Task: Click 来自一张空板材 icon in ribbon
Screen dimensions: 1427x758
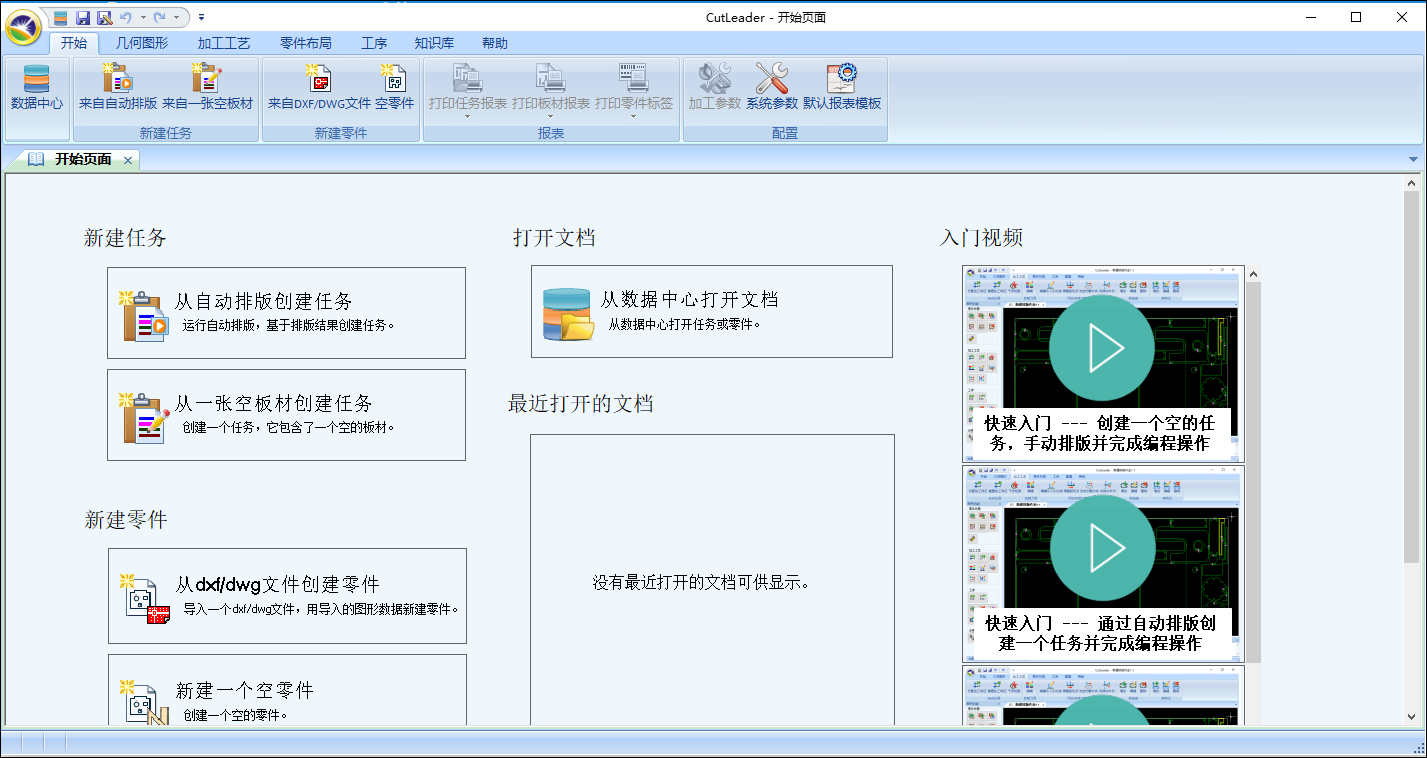Action: pos(207,87)
